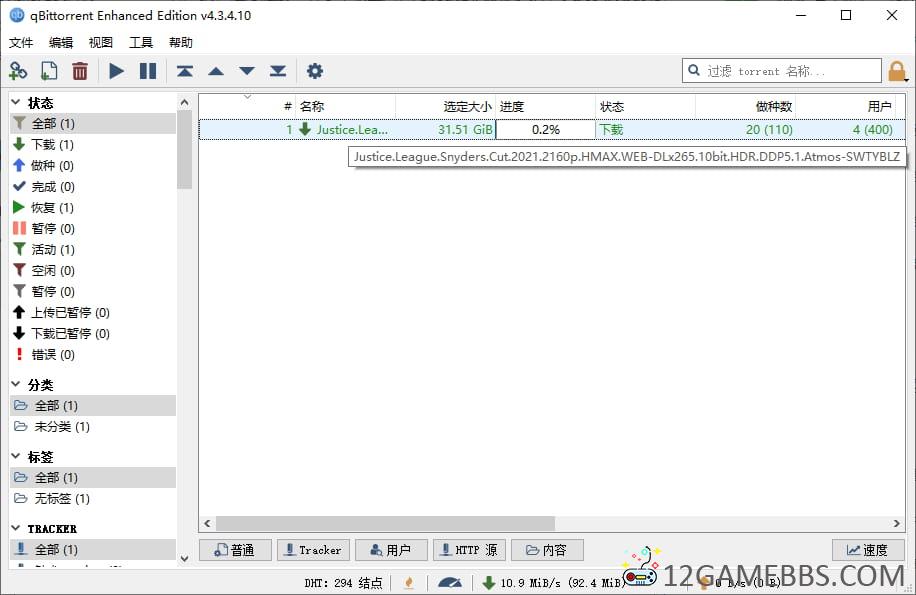Screen dimensions: 916x595
Task: Open the 工具 menu
Action: click(x=141, y=43)
